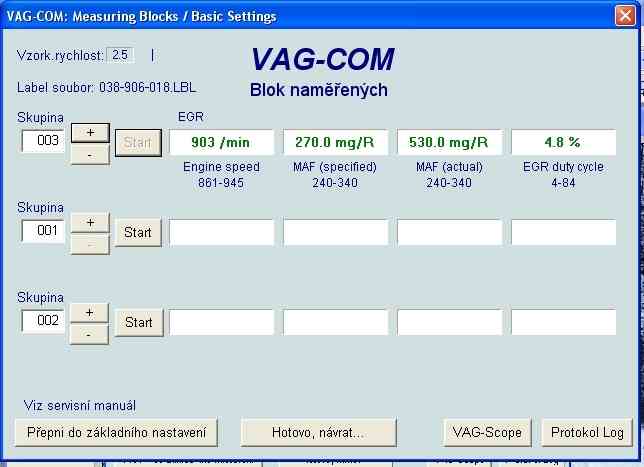Click the 903 /min engine speed value
The height and width of the screenshot is (467, 644).
[221, 143]
